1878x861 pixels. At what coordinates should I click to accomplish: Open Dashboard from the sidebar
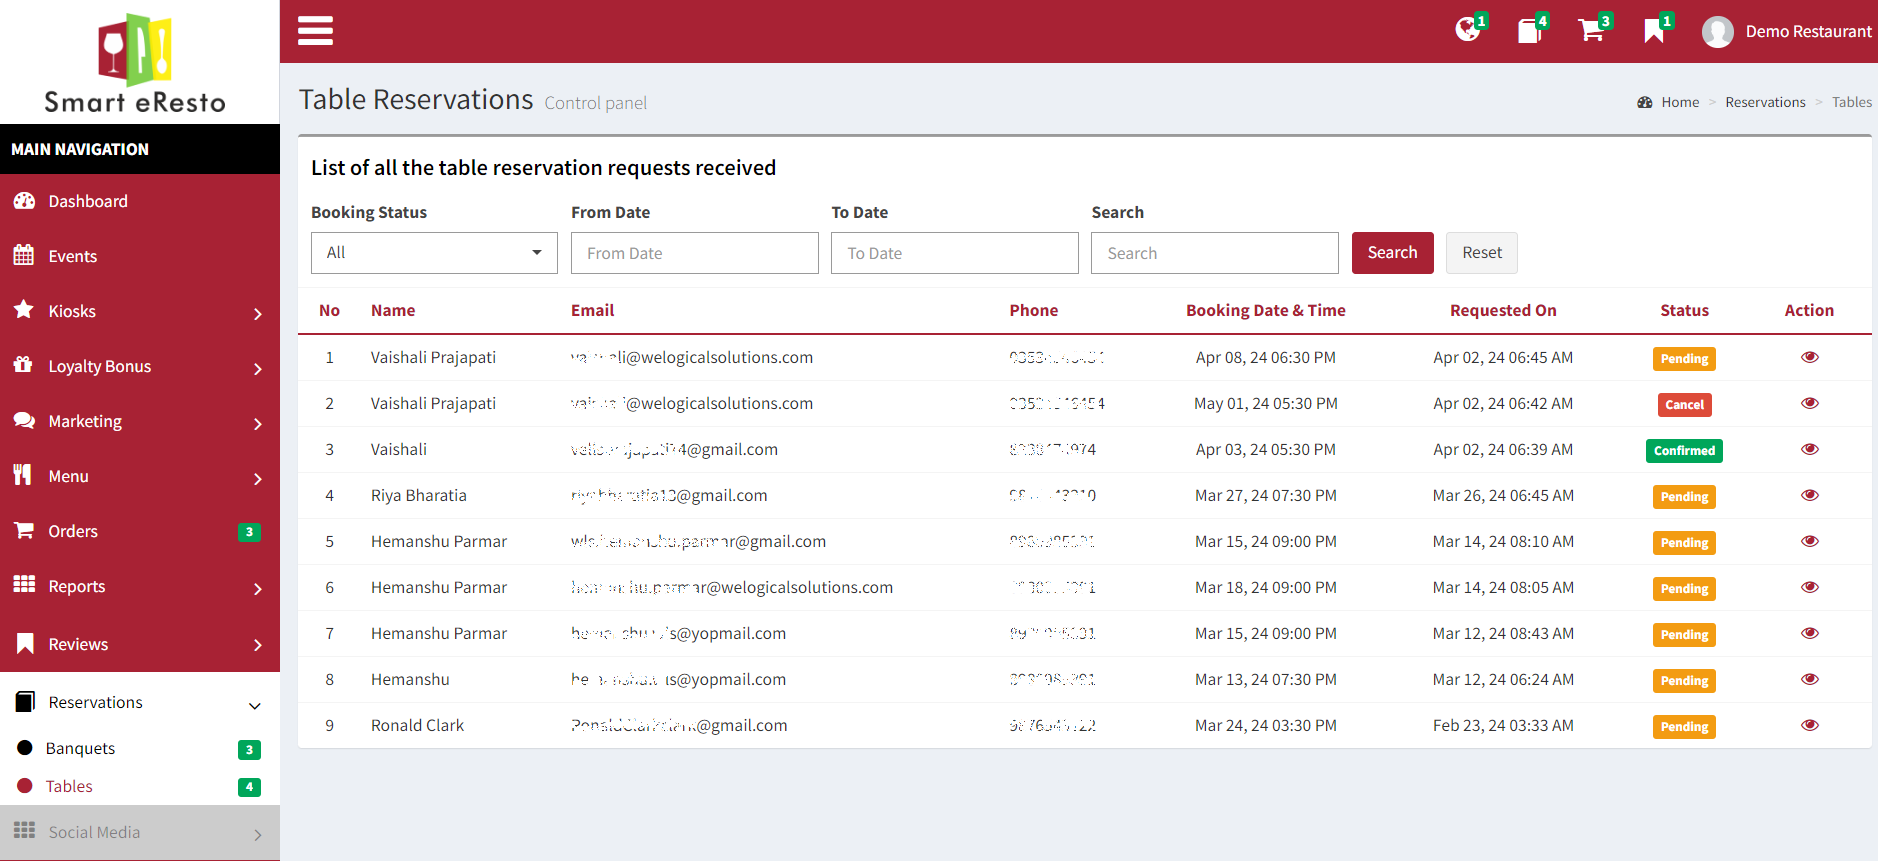tap(88, 201)
